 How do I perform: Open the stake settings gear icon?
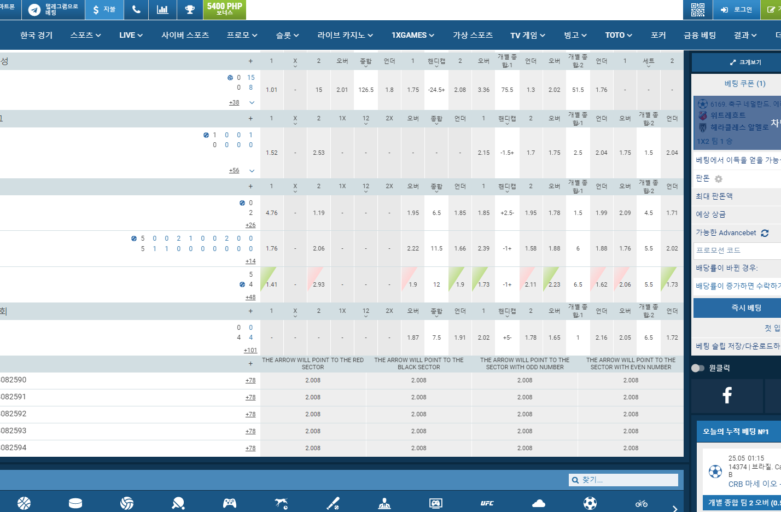click(x=718, y=179)
